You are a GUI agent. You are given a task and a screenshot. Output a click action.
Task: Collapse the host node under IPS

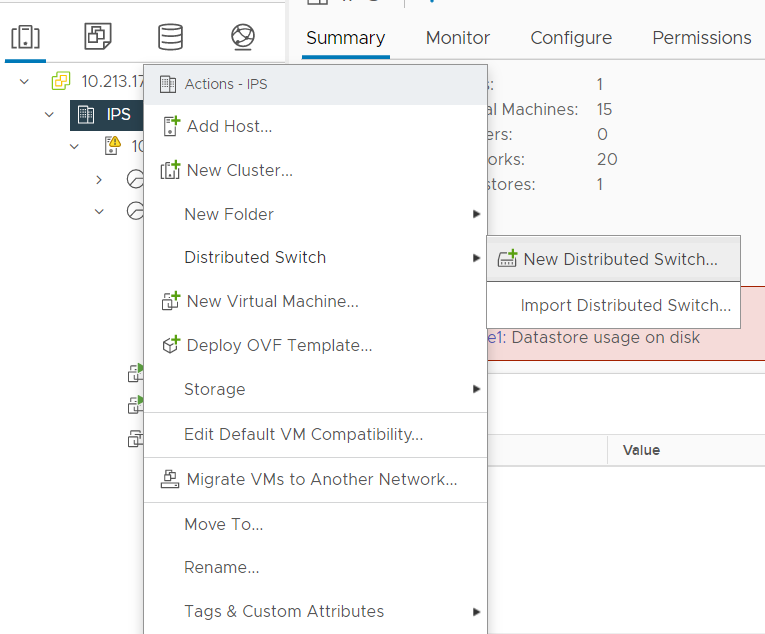(74, 146)
